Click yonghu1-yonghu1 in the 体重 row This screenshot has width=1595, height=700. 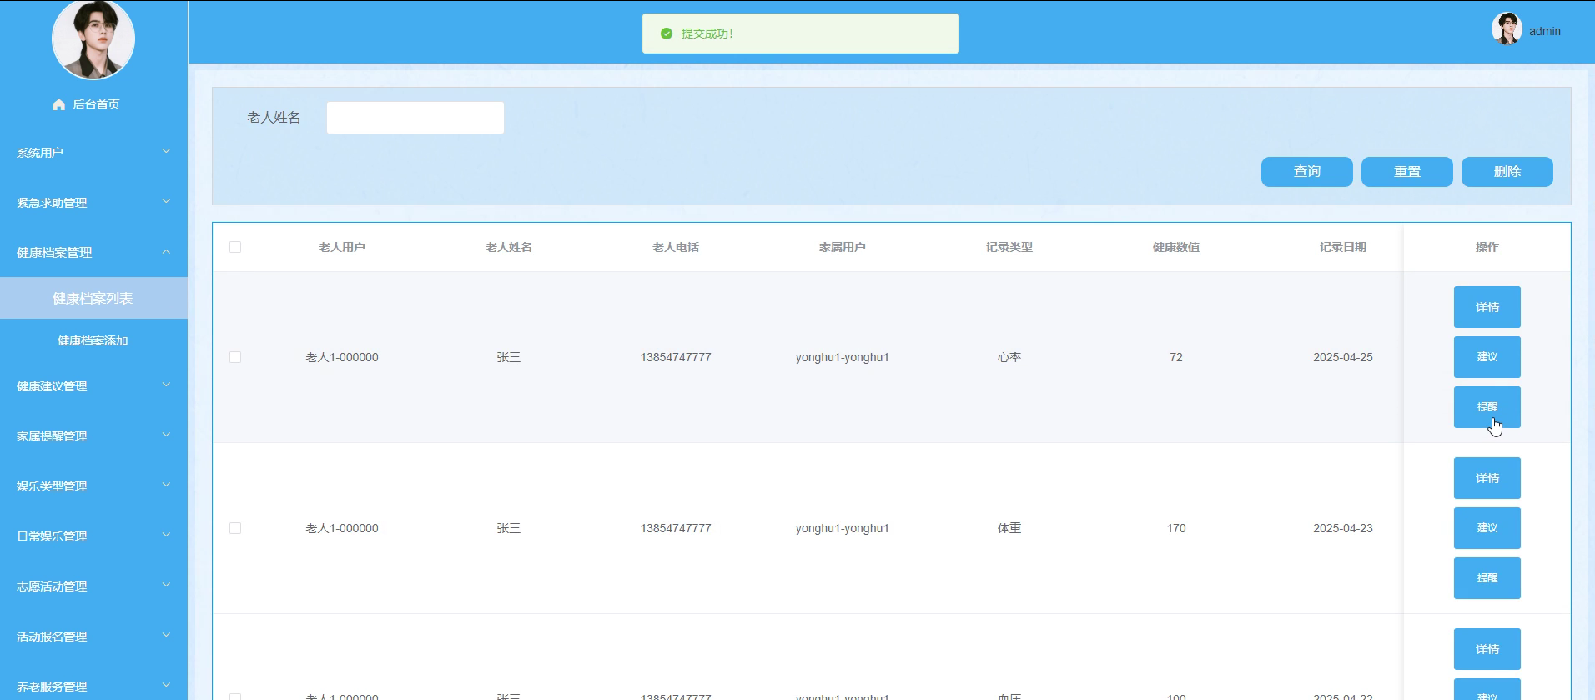pos(842,528)
